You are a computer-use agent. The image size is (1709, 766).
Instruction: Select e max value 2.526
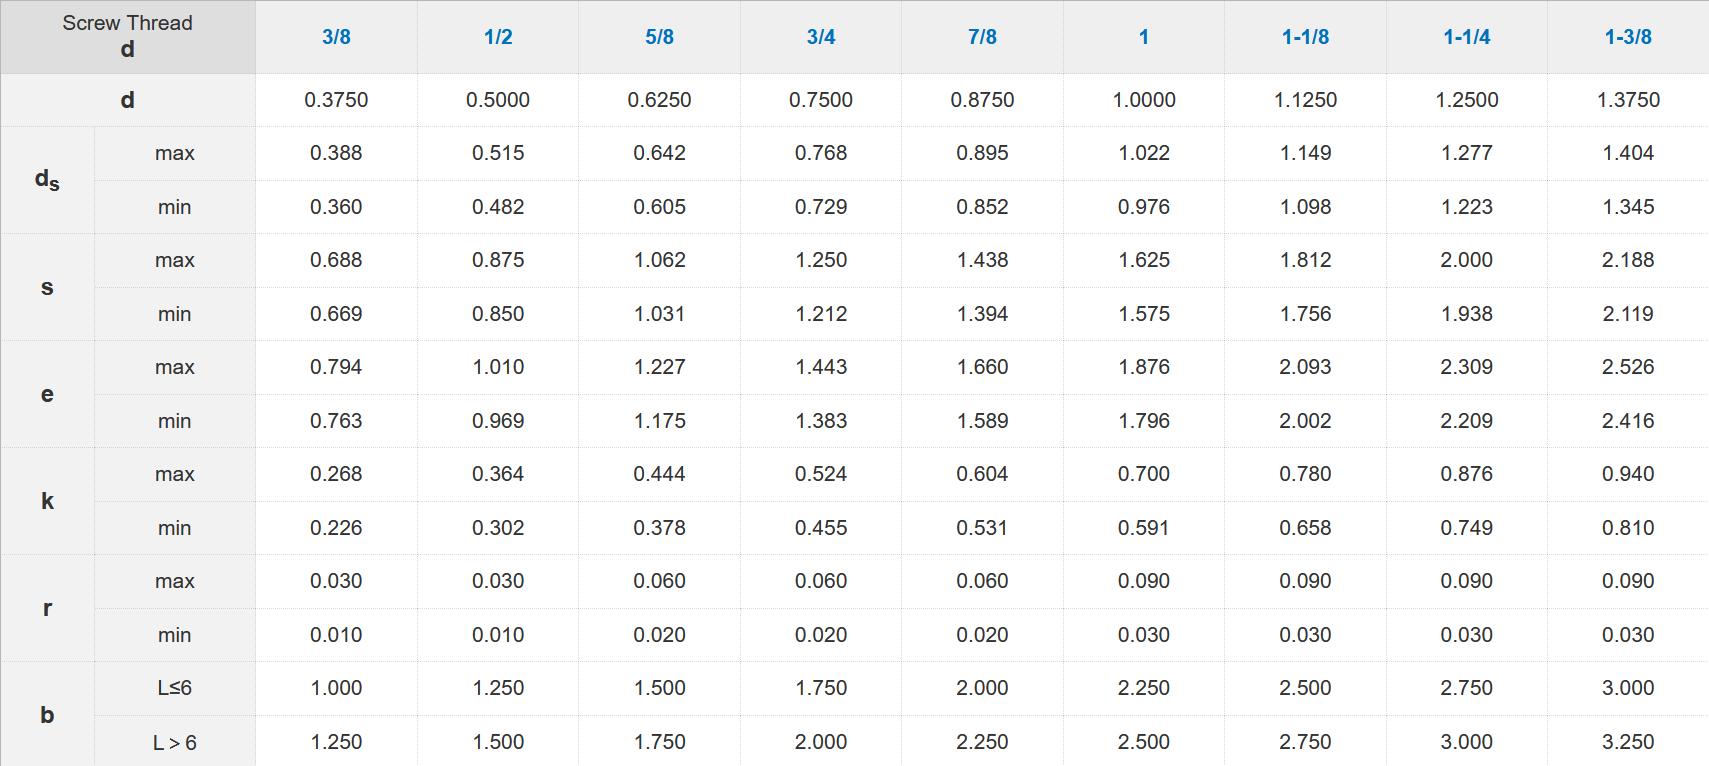pyautogui.click(x=1628, y=367)
